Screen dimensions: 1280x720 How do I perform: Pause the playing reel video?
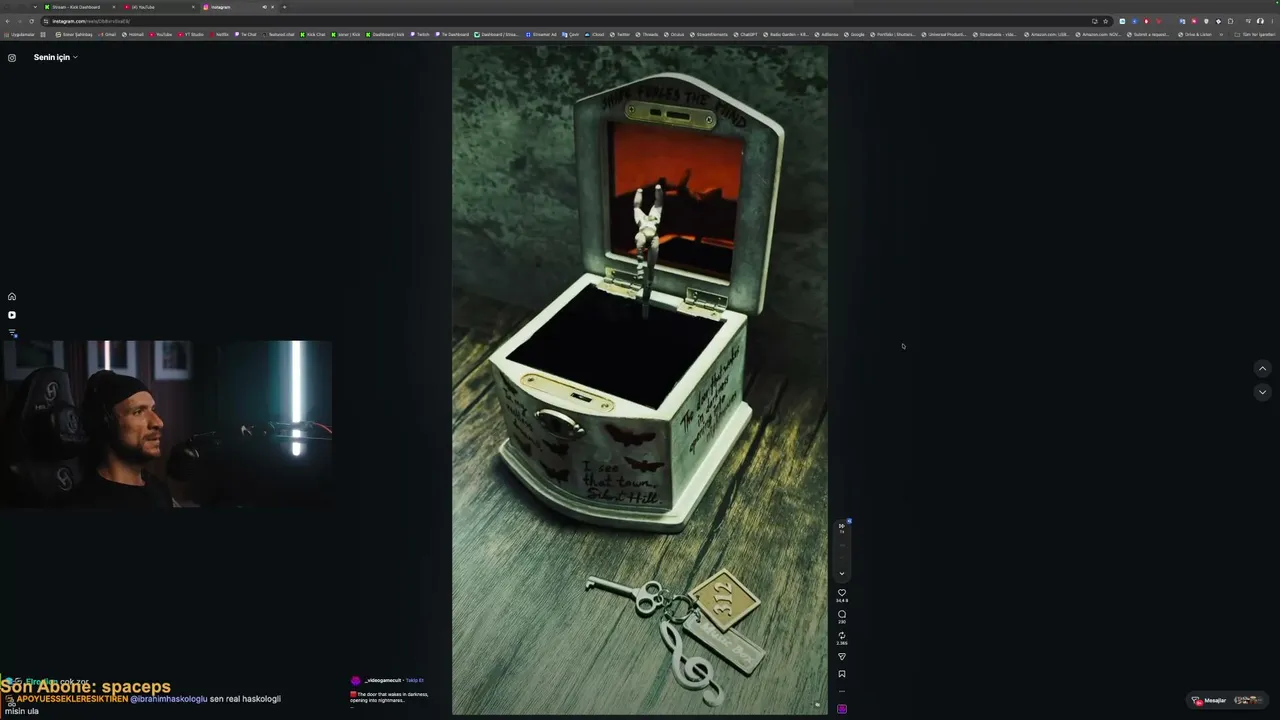[x=640, y=380]
